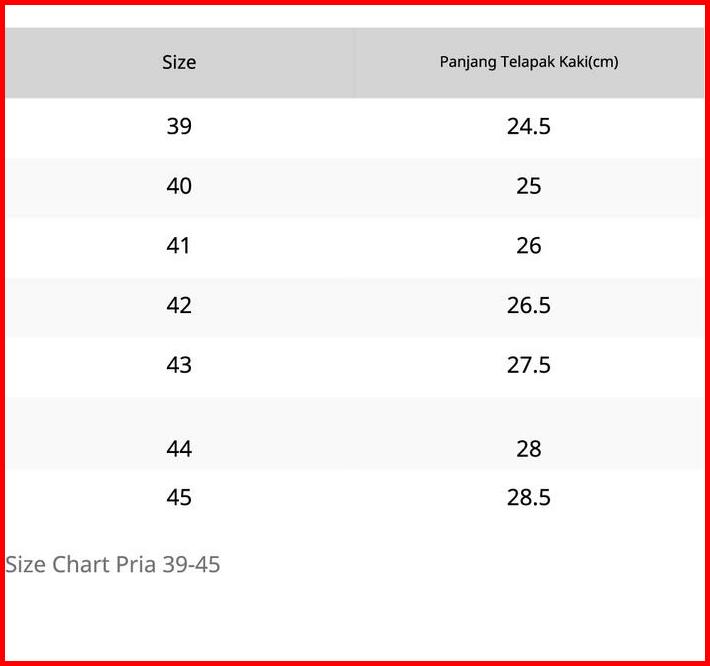Click the '(cm)' unit in the column header
710x666 pixels.
click(603, 62)
